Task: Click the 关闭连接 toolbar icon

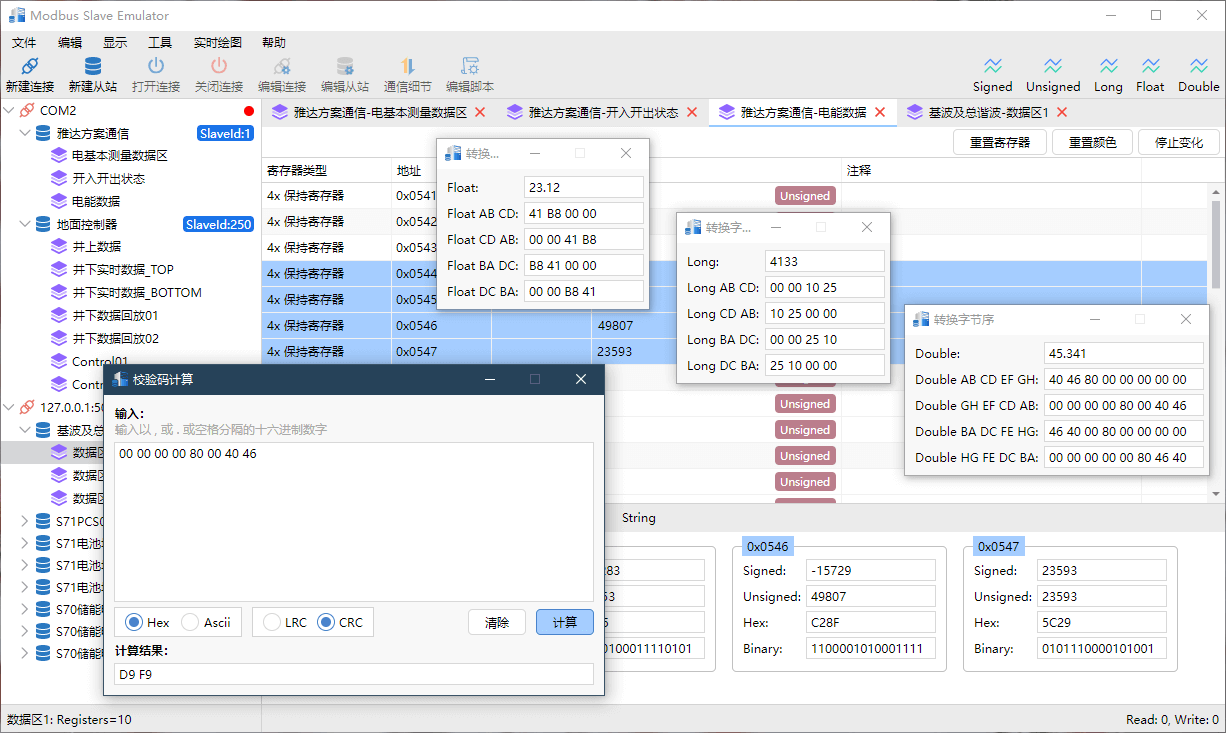Action: click(218, 67)
